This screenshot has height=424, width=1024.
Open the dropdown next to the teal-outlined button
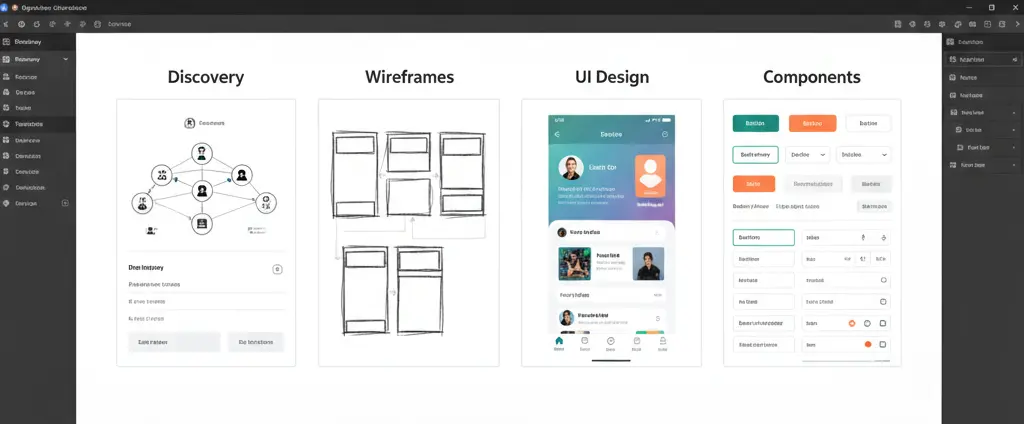click(x=808, y=155)
